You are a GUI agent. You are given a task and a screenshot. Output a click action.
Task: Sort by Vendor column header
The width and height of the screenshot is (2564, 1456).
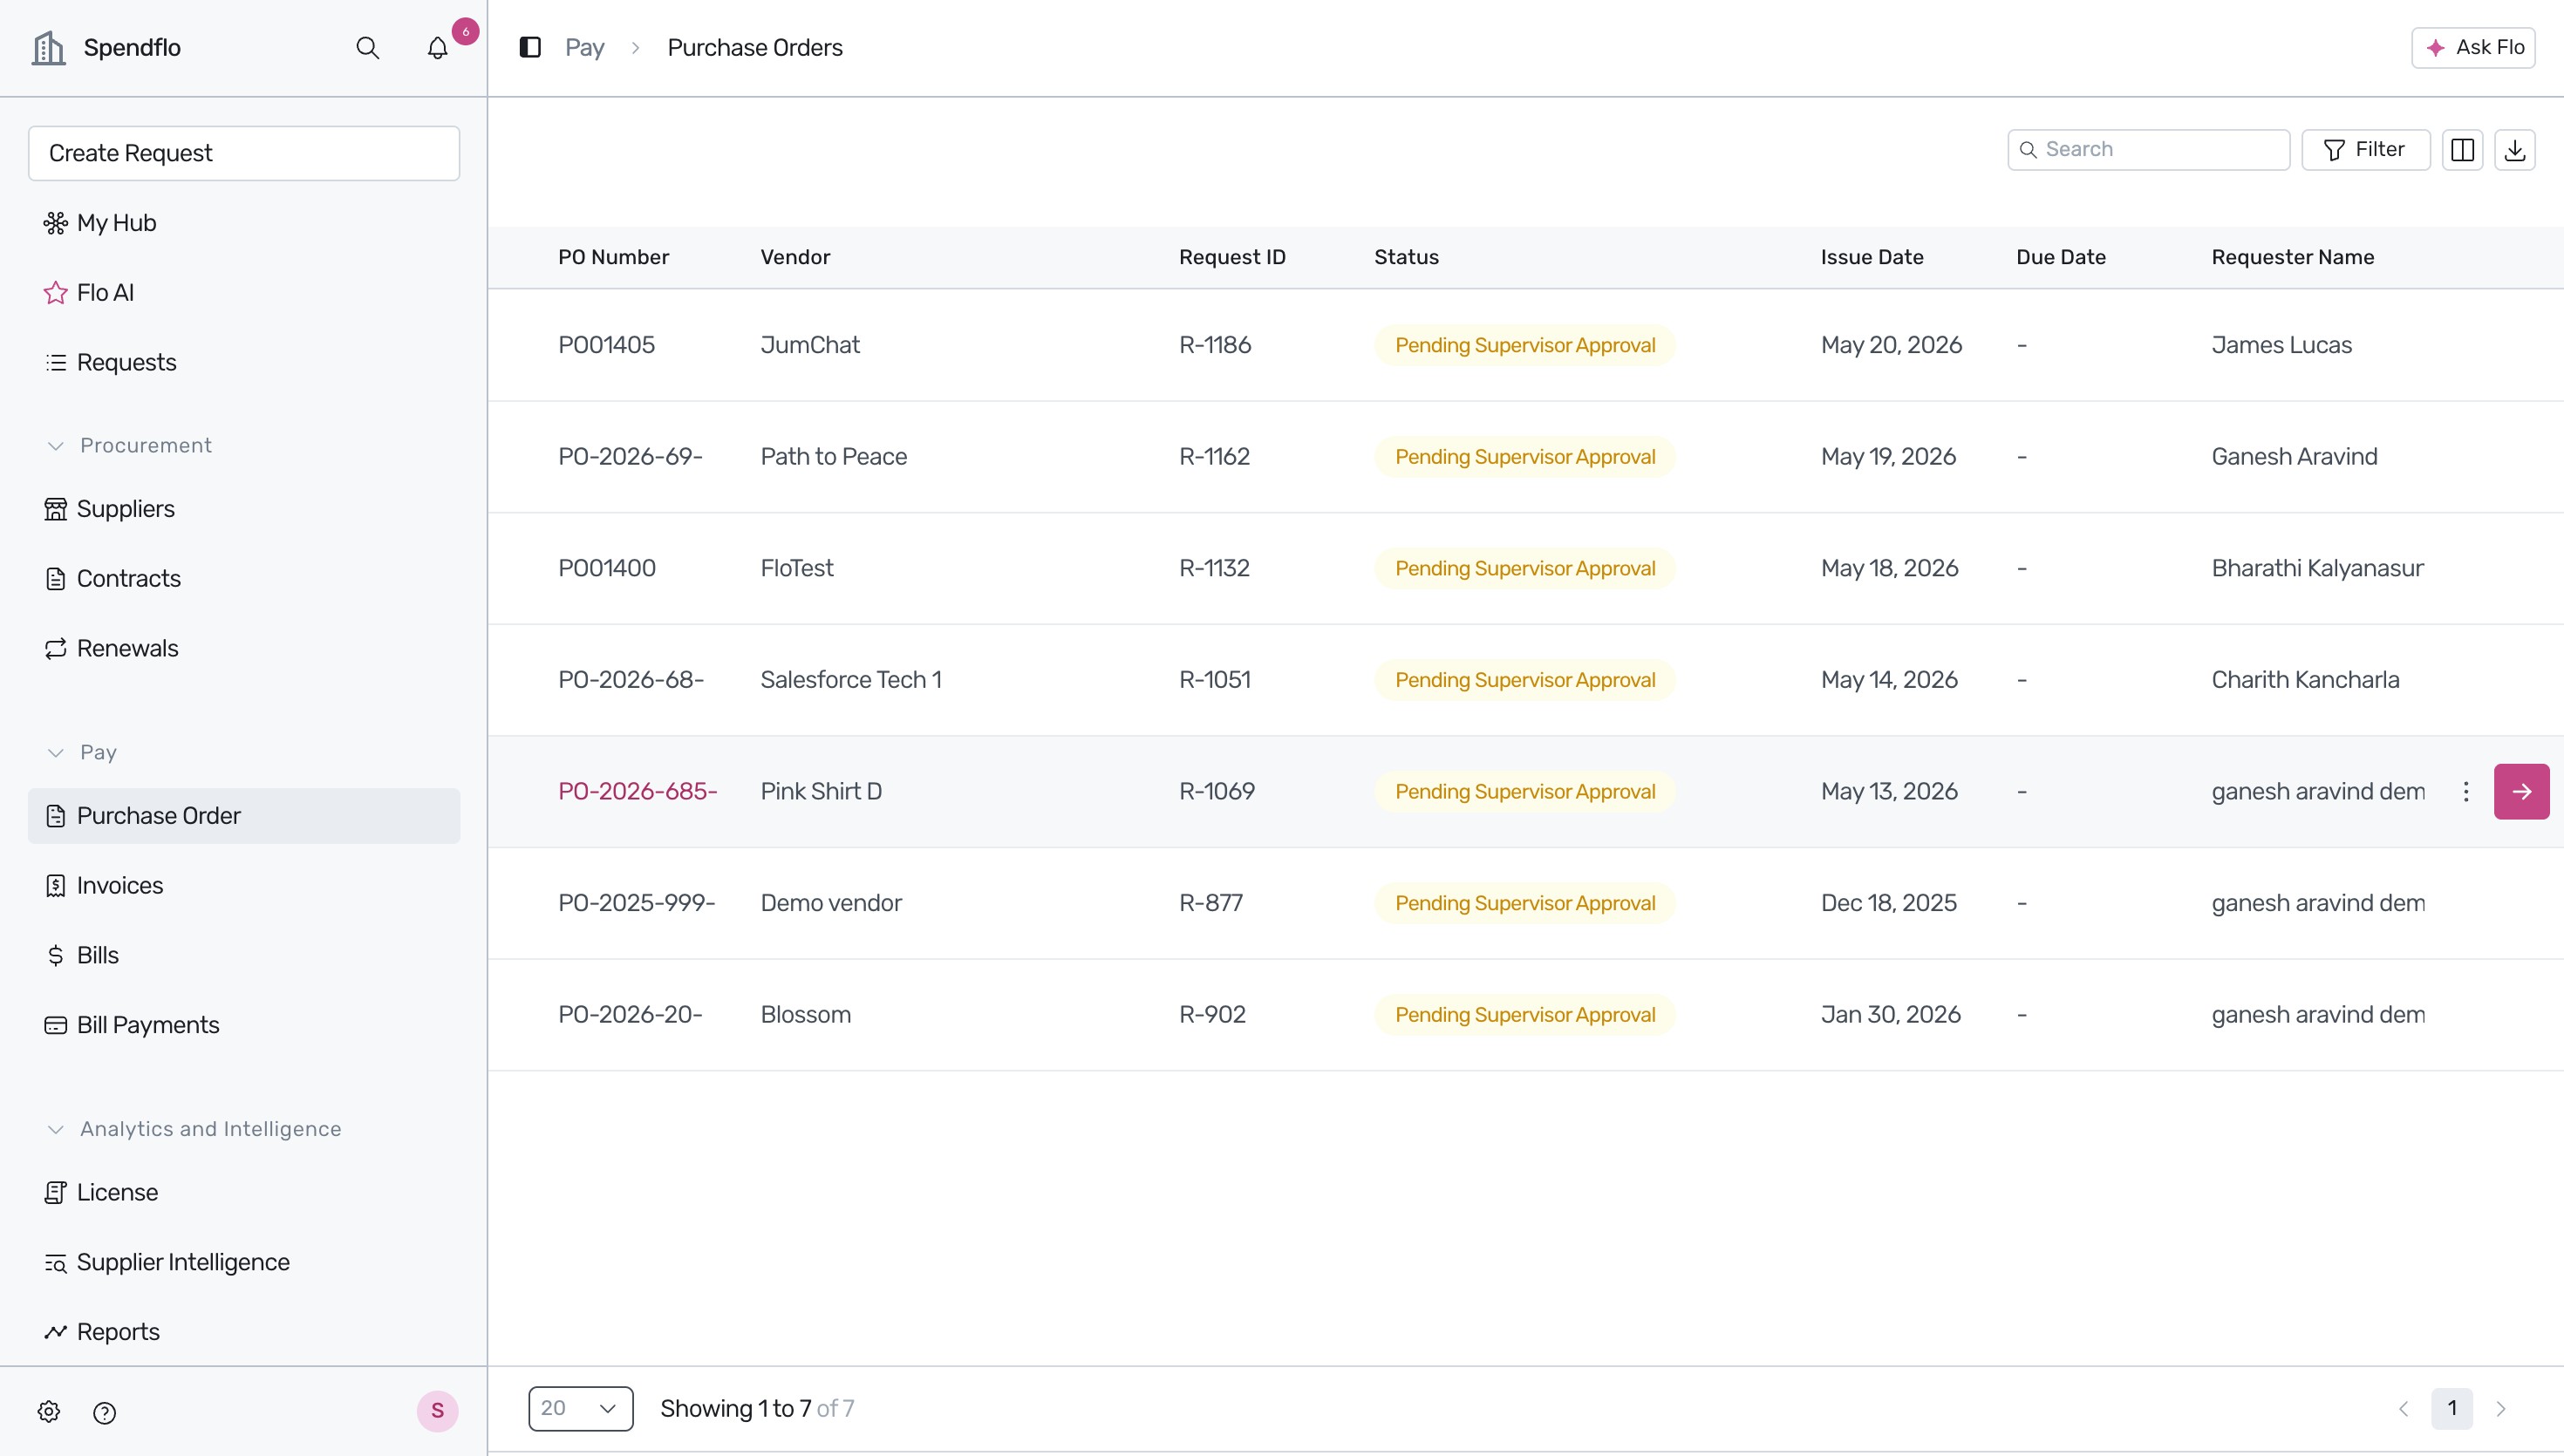(x=795, y=257)
